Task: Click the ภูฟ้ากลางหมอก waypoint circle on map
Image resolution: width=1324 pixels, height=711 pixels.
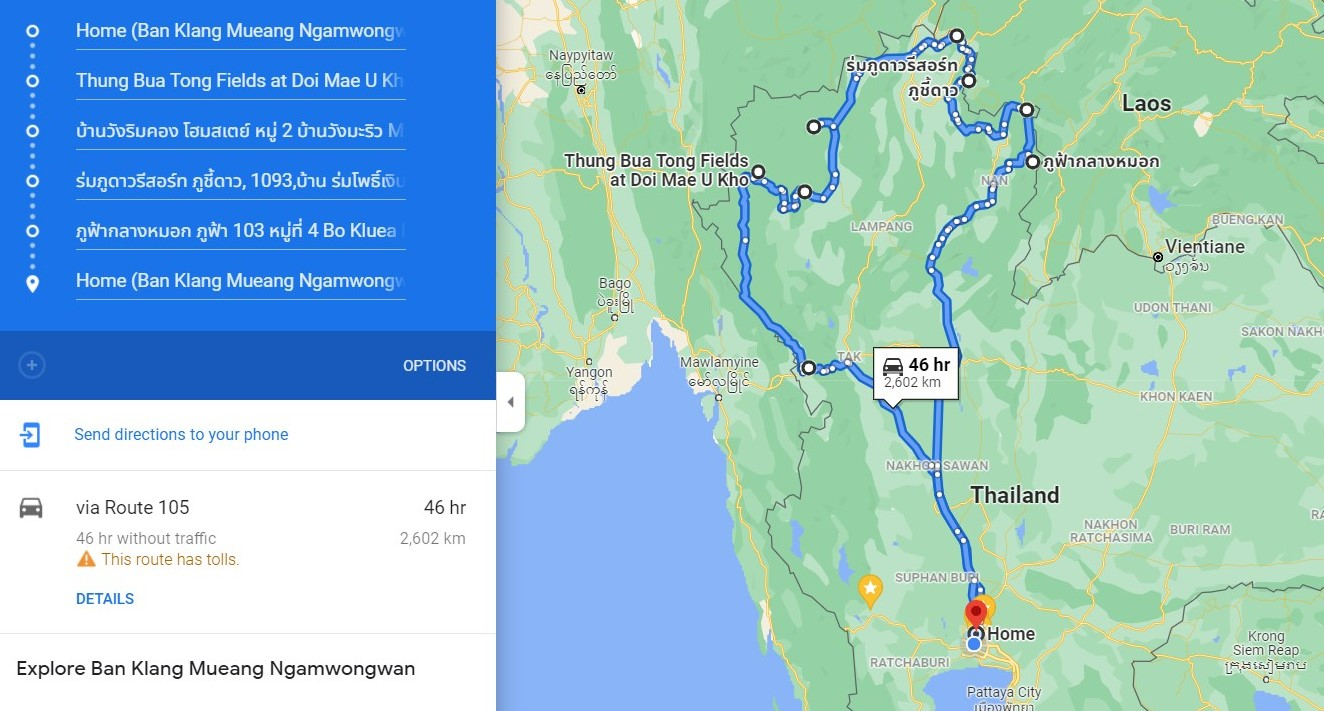Action: pos(1032,161)
